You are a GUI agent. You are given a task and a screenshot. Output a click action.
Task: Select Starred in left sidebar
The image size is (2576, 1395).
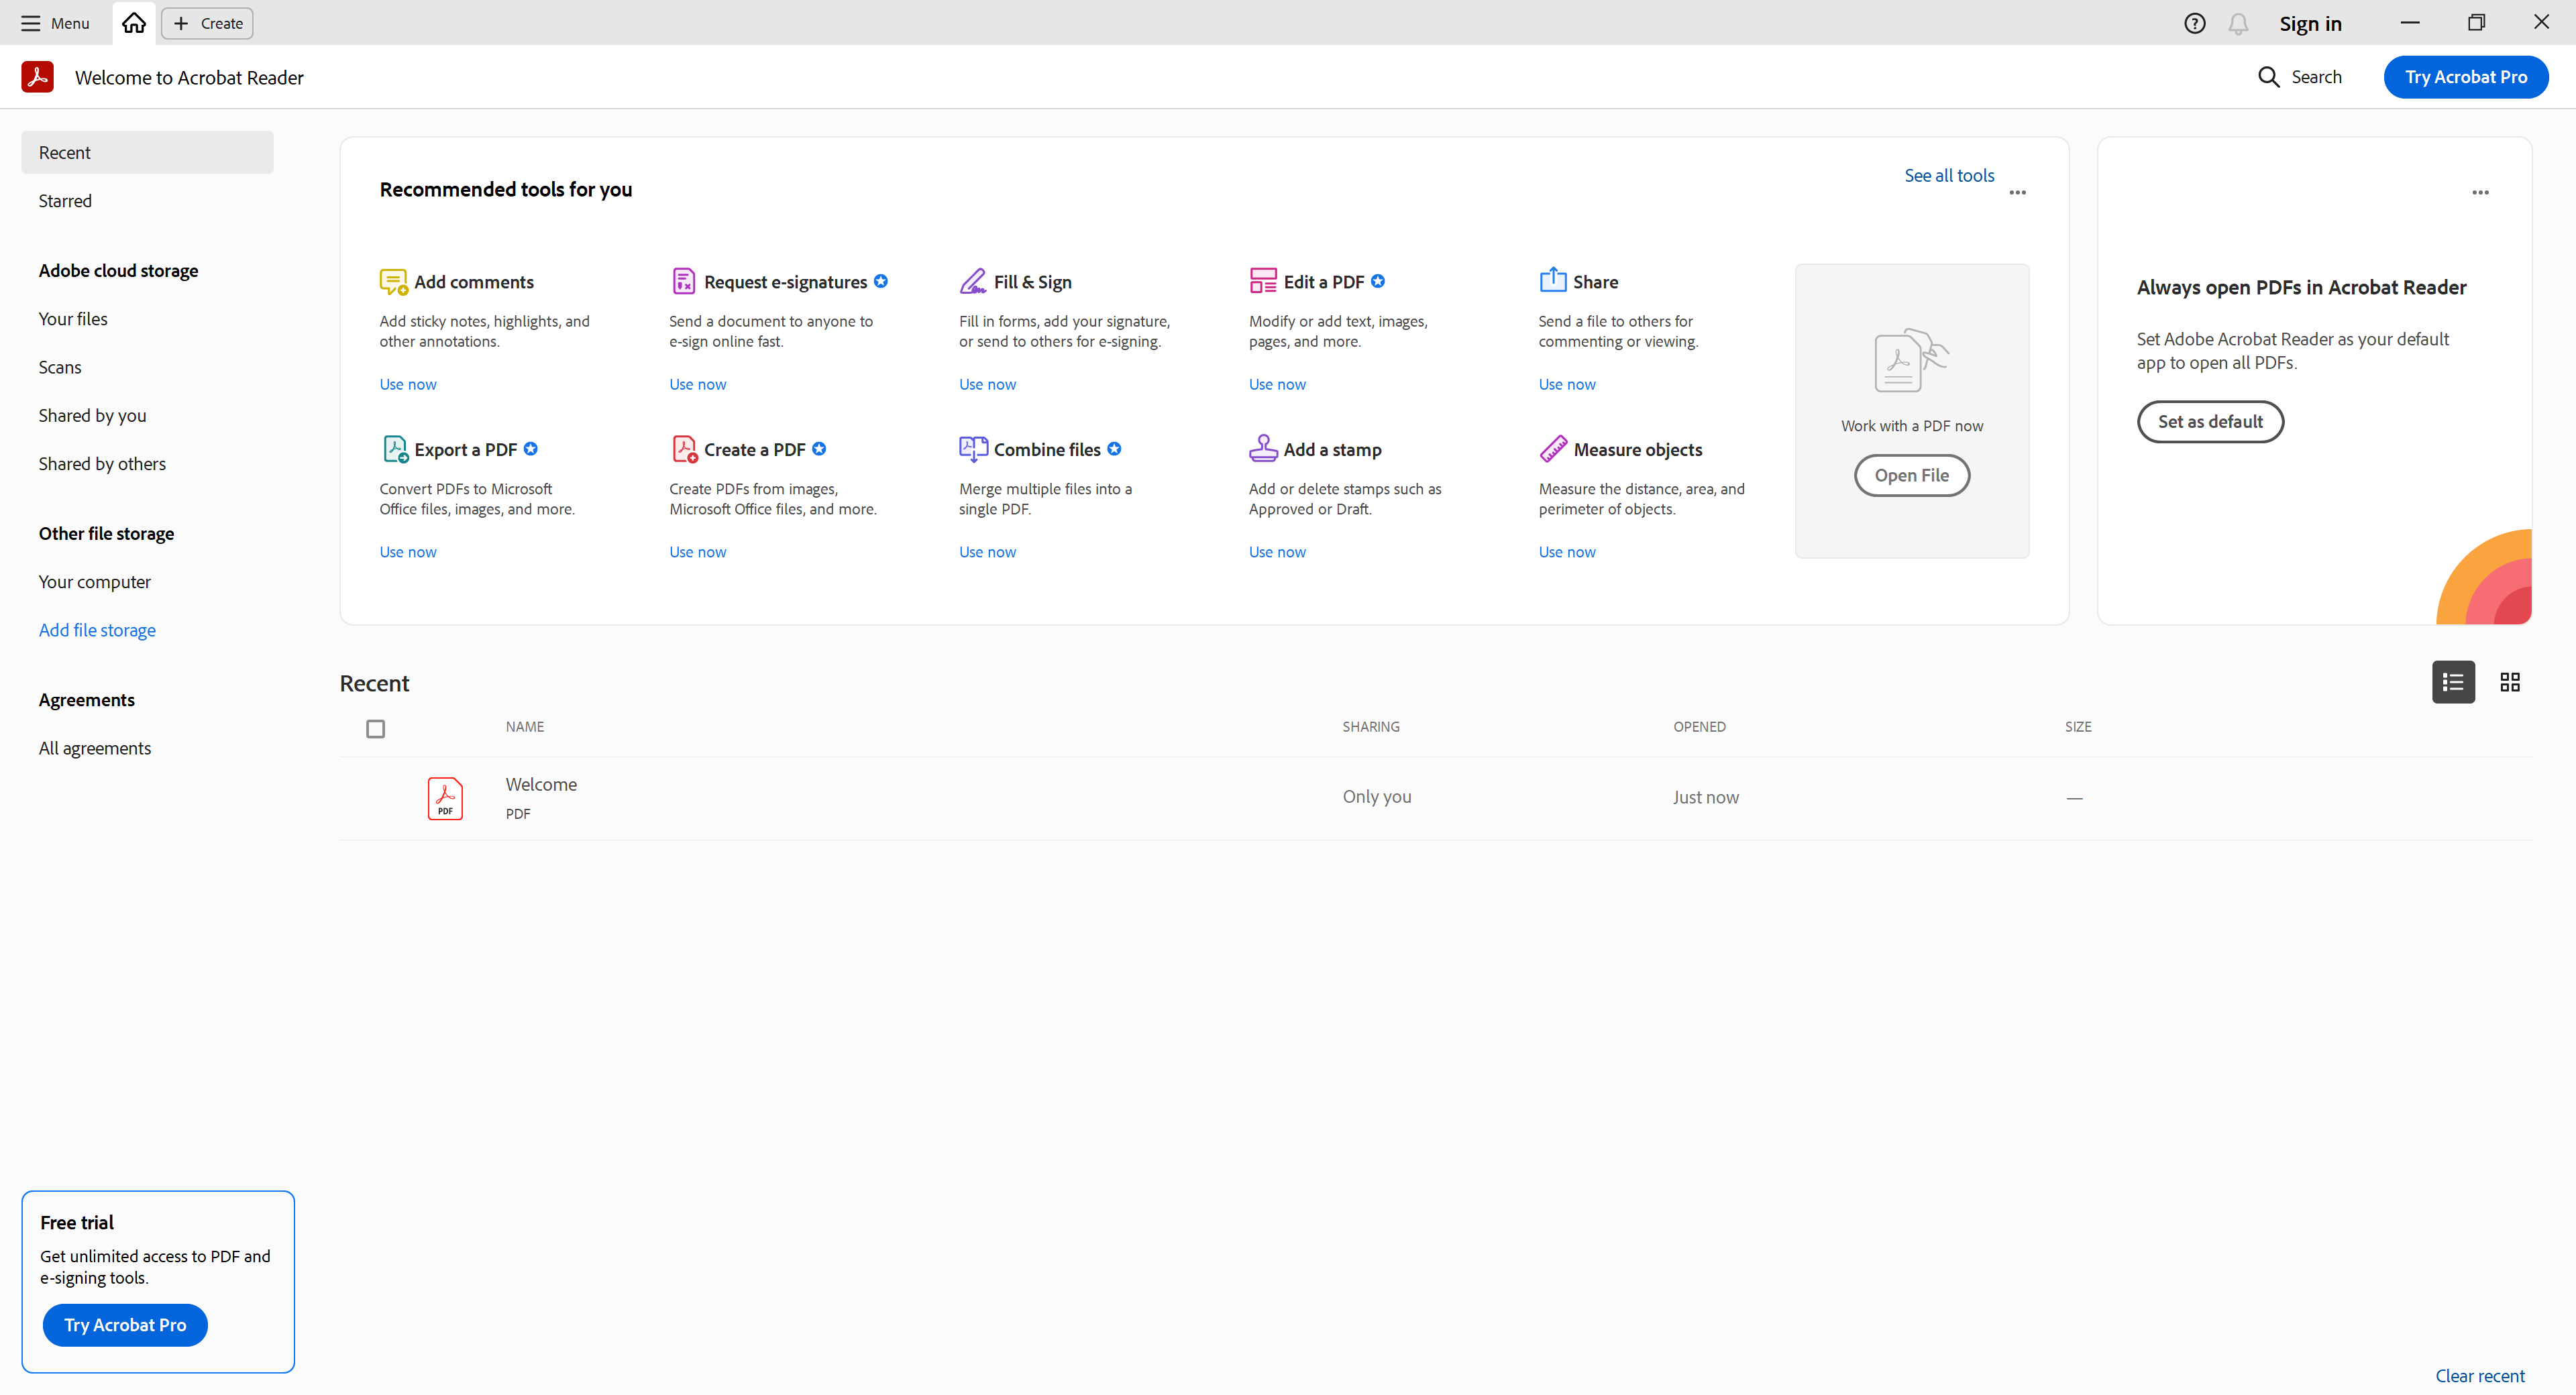(65, 201)
